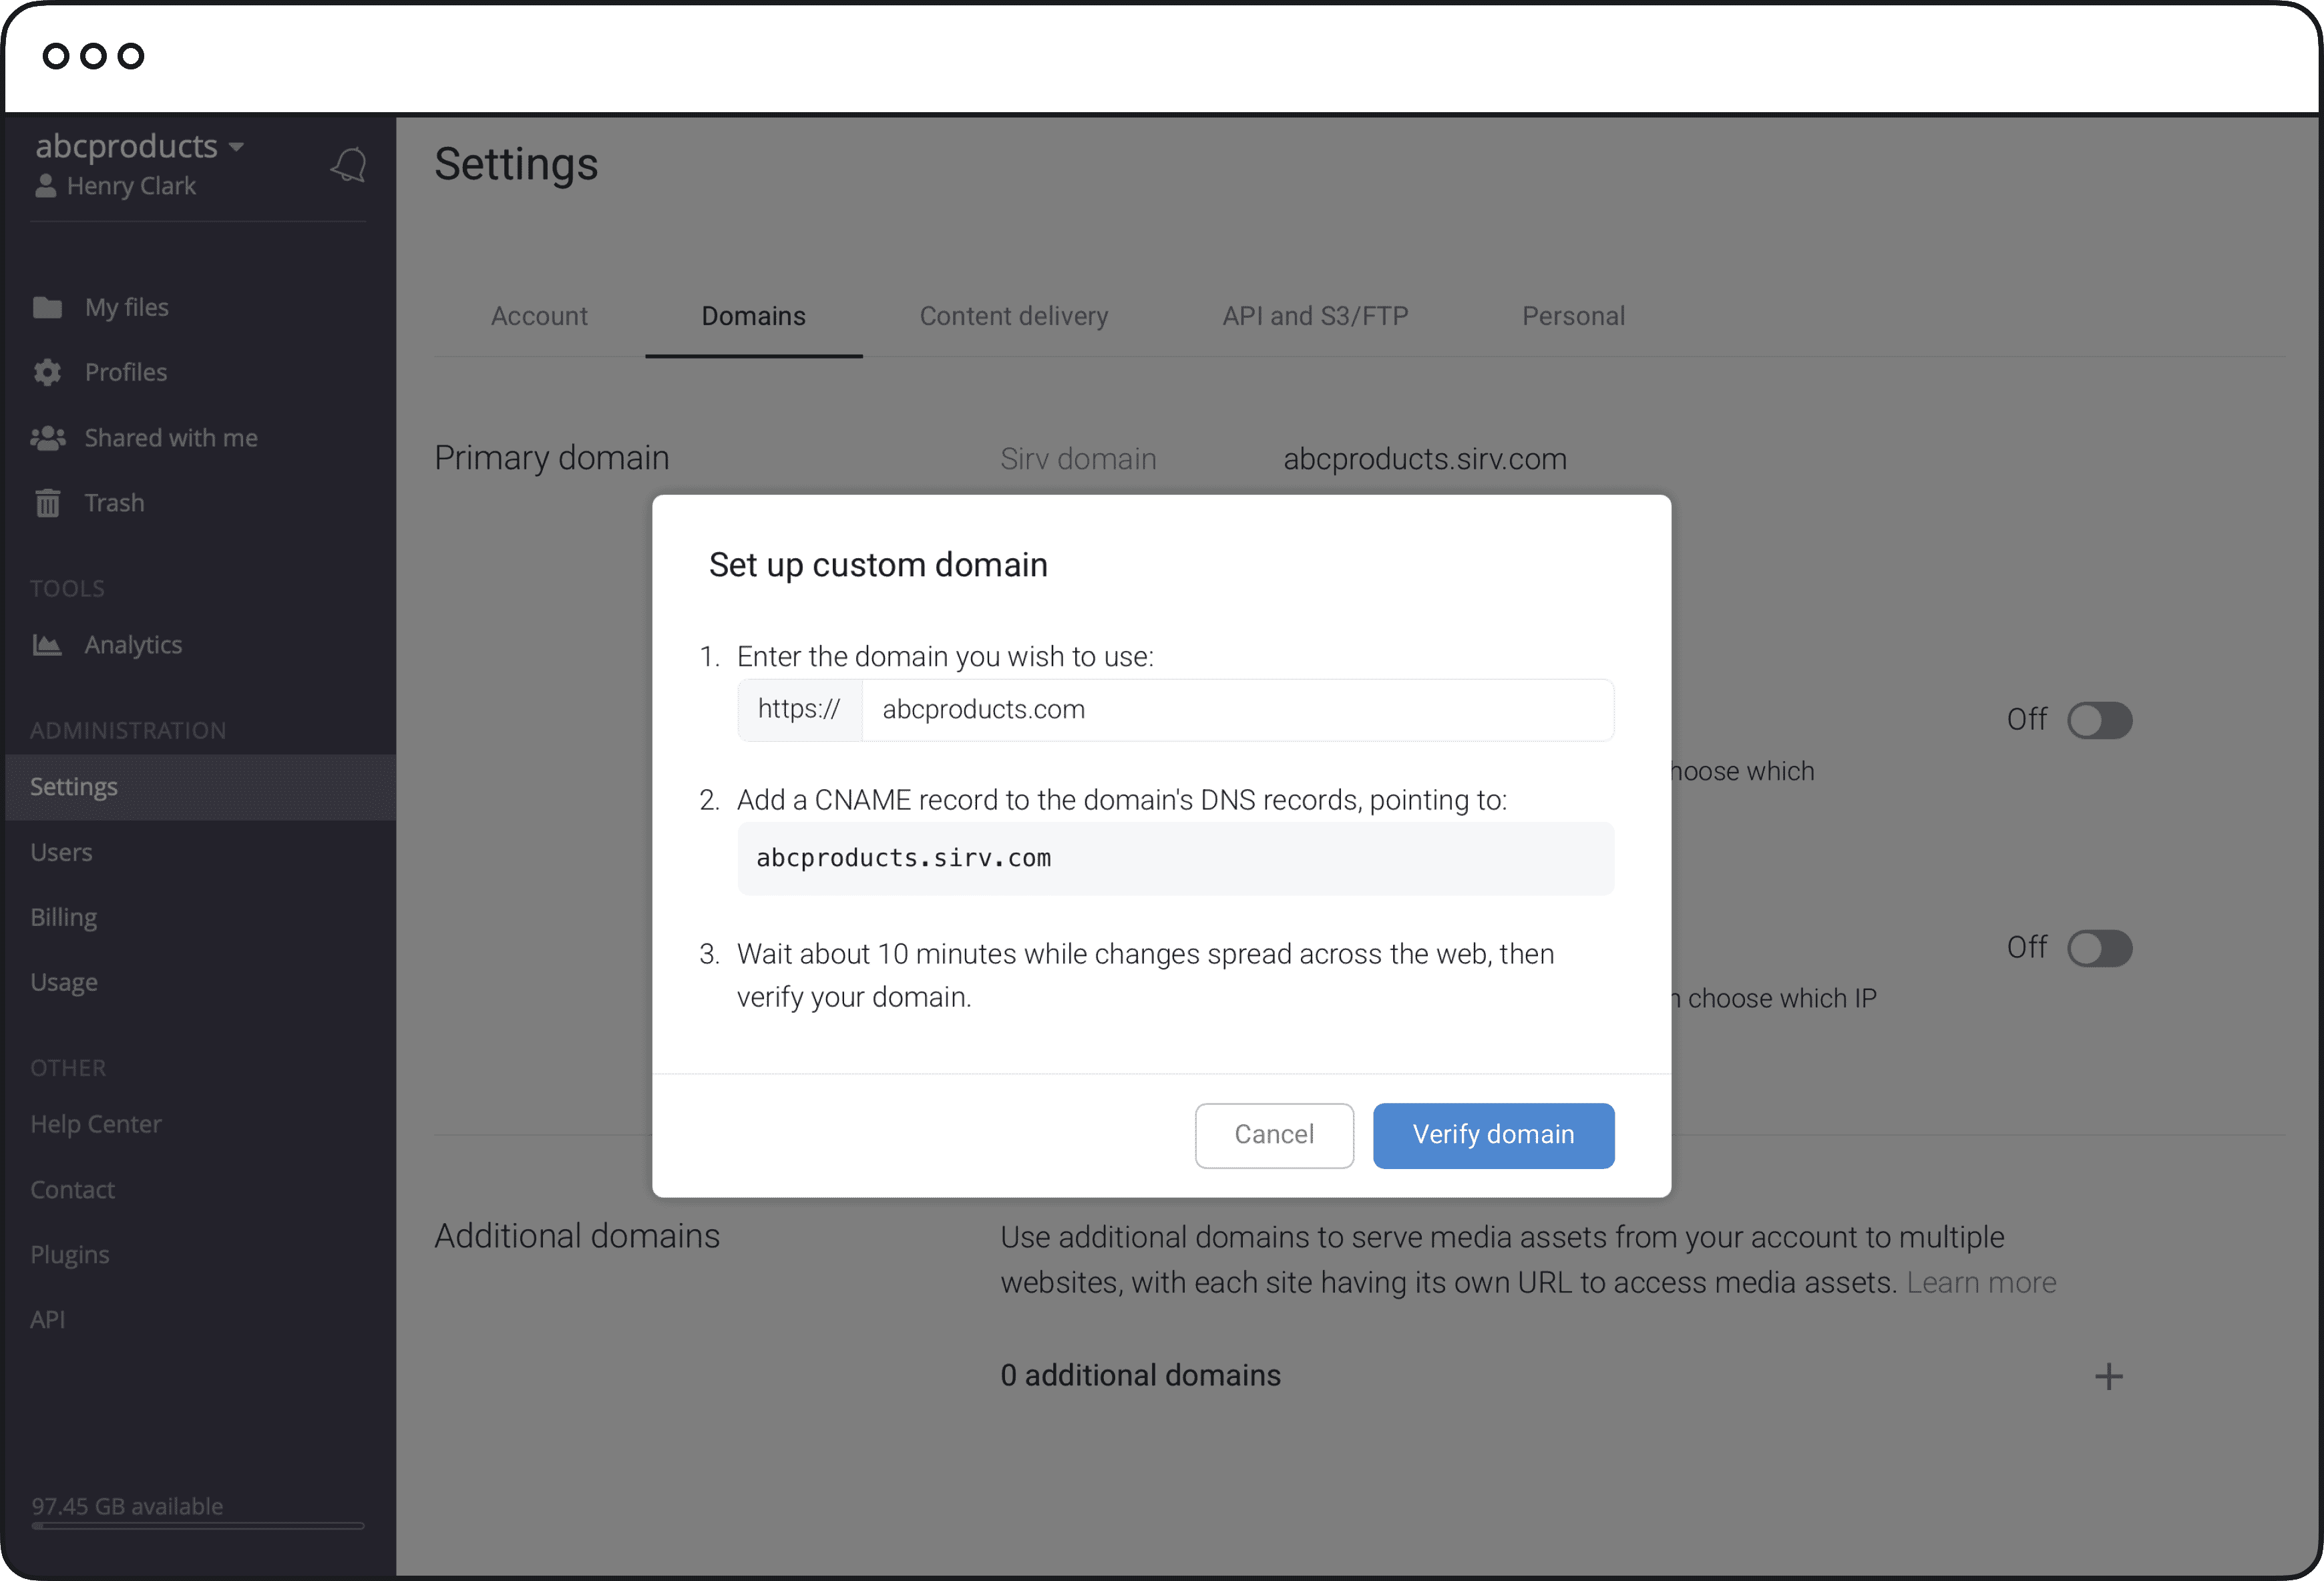Select the Account tab
This screenshot has height=1581, width=2324.
click(539, 316)
